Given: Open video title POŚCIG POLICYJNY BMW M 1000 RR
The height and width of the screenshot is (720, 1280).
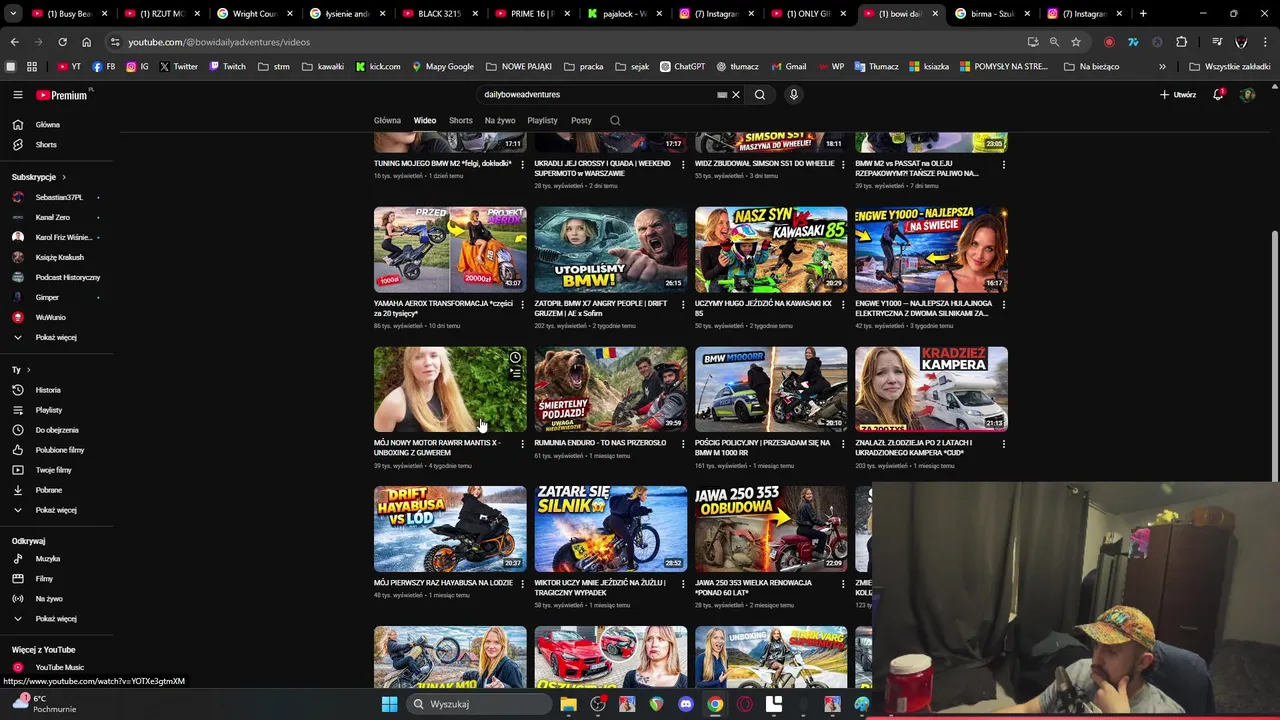Looking at the screenshot, I should tap(763, 448).
